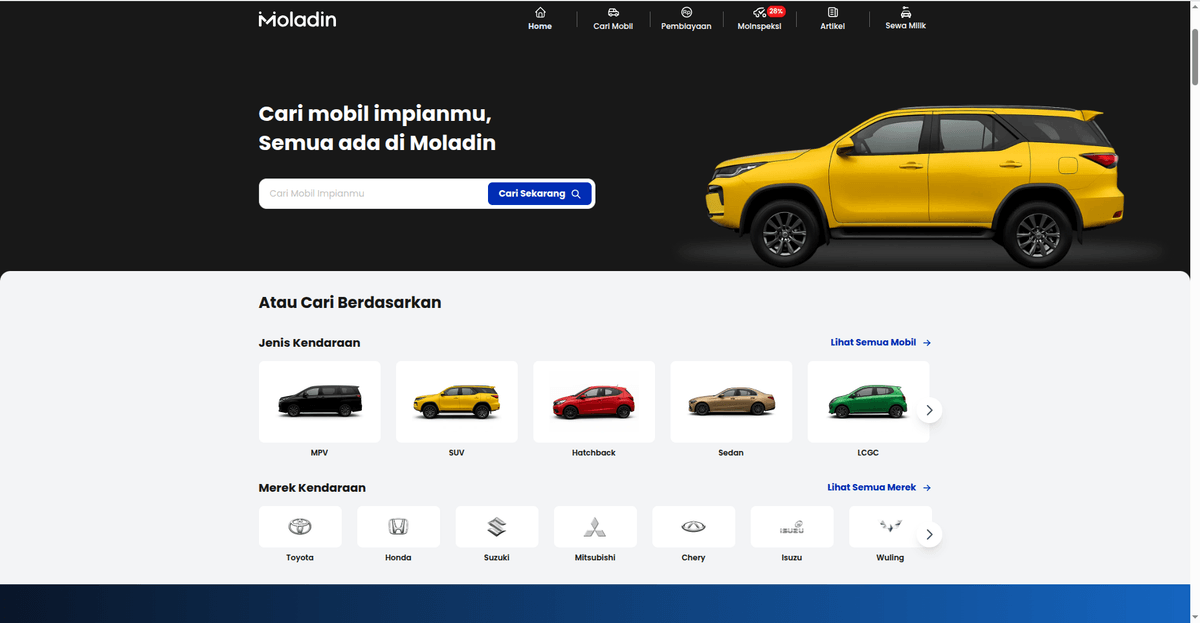The image size is (1200, 623).
Task: Open the Sewa Milik menu label
Action: (905, 26)
